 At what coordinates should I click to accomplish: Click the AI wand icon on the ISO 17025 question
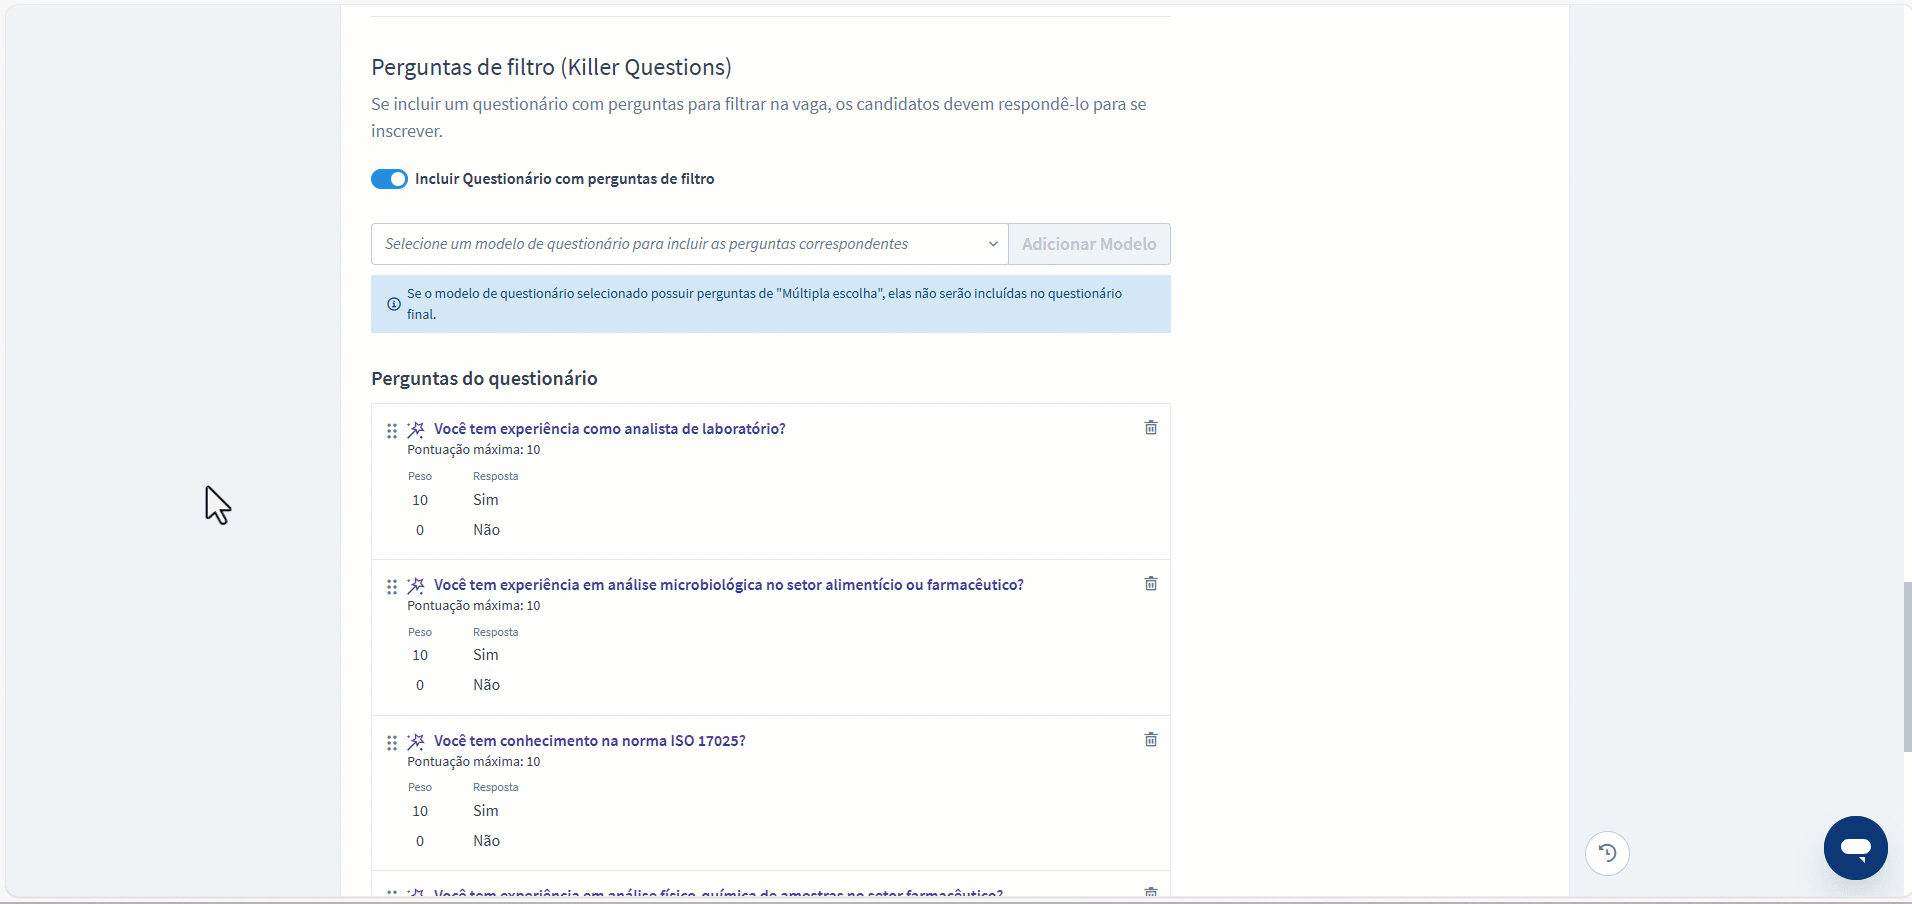[x=416, y=741]
